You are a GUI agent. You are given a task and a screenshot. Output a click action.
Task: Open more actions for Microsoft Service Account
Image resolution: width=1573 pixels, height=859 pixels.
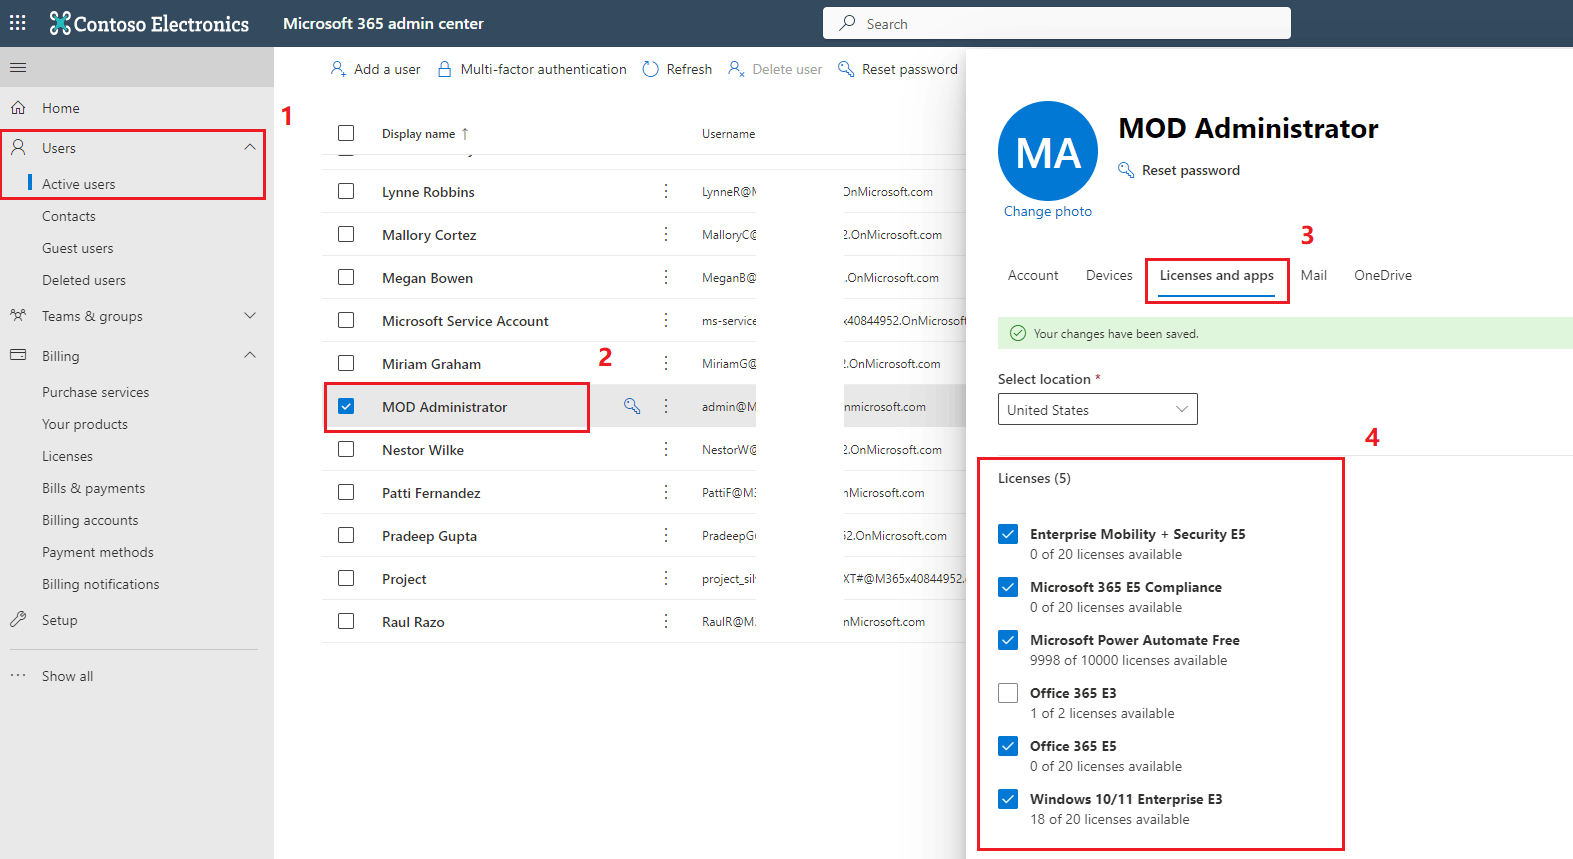click(x=666, y=320)
